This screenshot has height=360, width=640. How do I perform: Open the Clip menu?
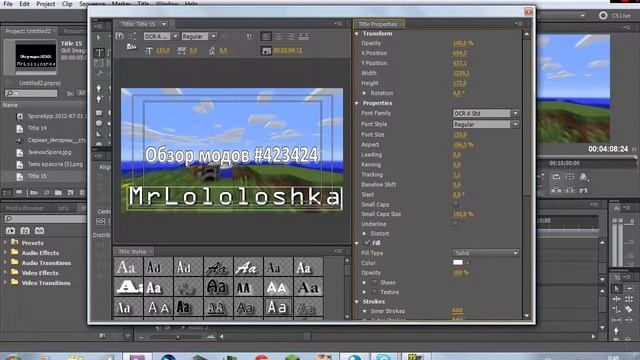pyautogui.click(x=67, y=4)
